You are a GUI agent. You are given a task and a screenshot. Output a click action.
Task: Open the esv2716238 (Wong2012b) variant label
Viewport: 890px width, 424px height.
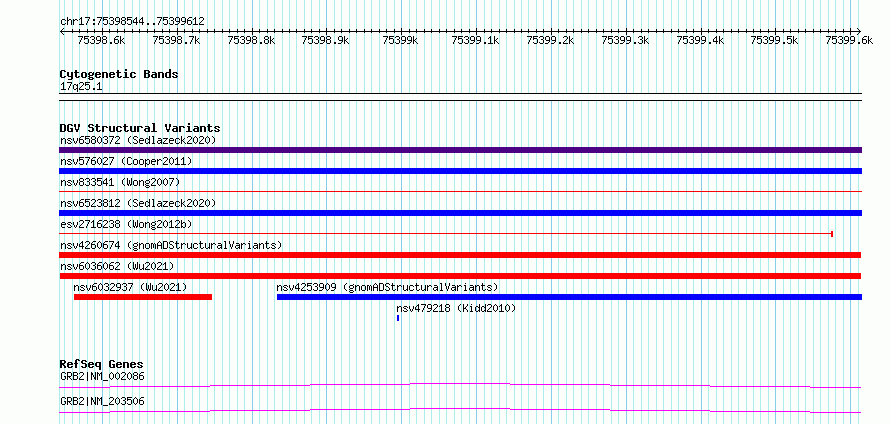coord(126,224)
